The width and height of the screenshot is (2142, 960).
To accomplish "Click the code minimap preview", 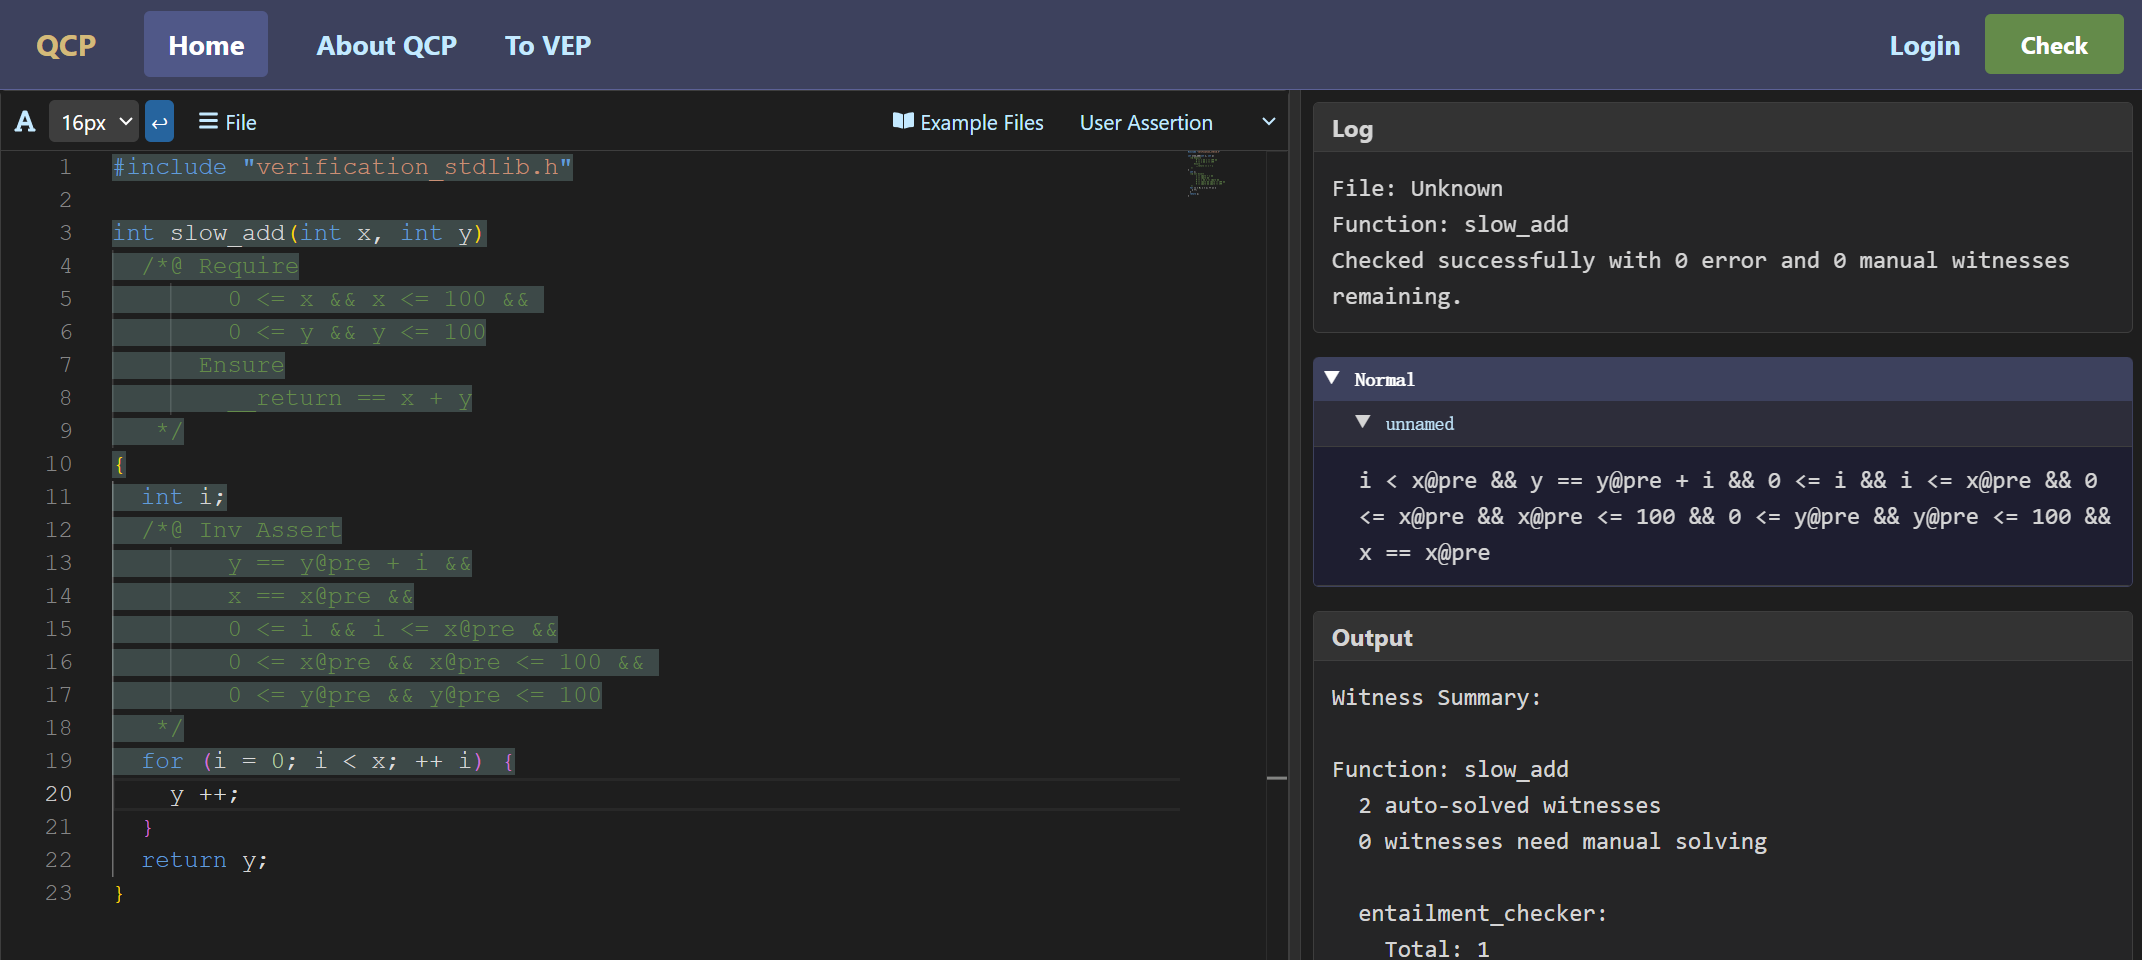I will click(1205, 174).
